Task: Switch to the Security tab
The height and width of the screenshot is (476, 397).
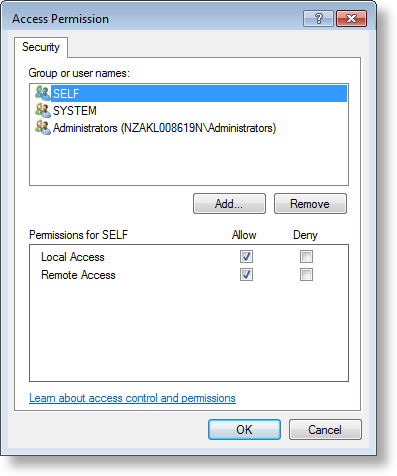Action: (x=41, y=47)
